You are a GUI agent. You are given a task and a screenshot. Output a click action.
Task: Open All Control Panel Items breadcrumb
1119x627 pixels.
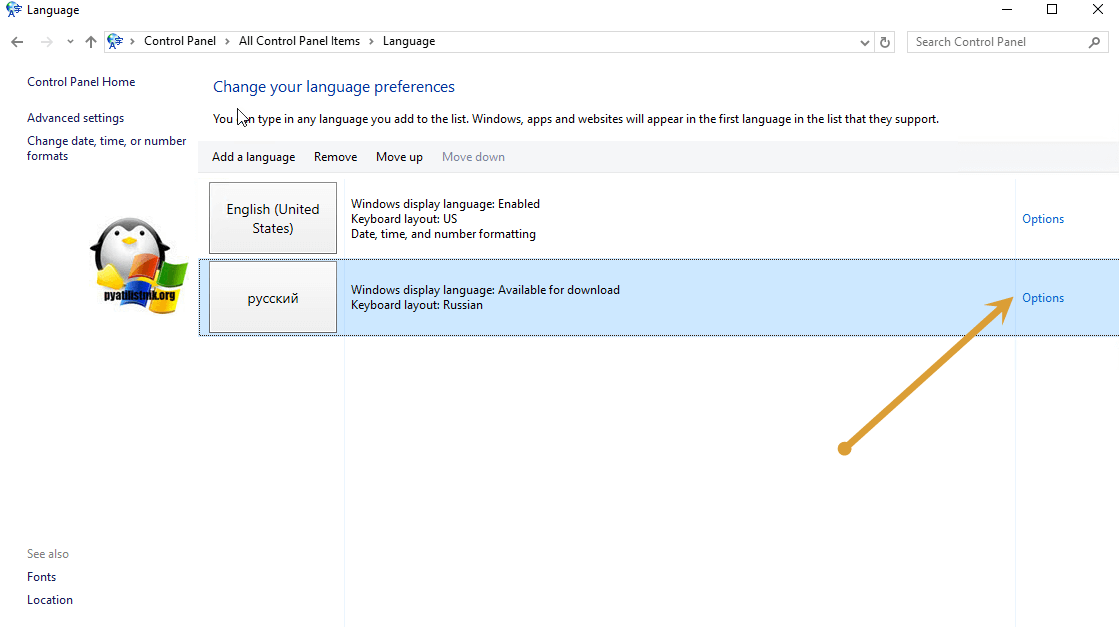(x=299, y=42)
